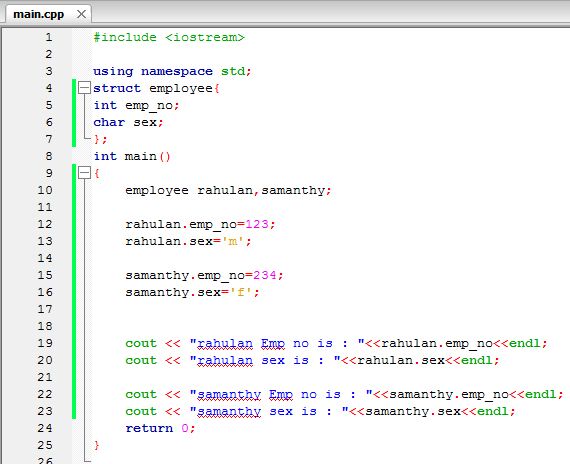Place cursor on '#include <iostream>' line
Viewport: 570px width, 464px height.
[169, 37]
